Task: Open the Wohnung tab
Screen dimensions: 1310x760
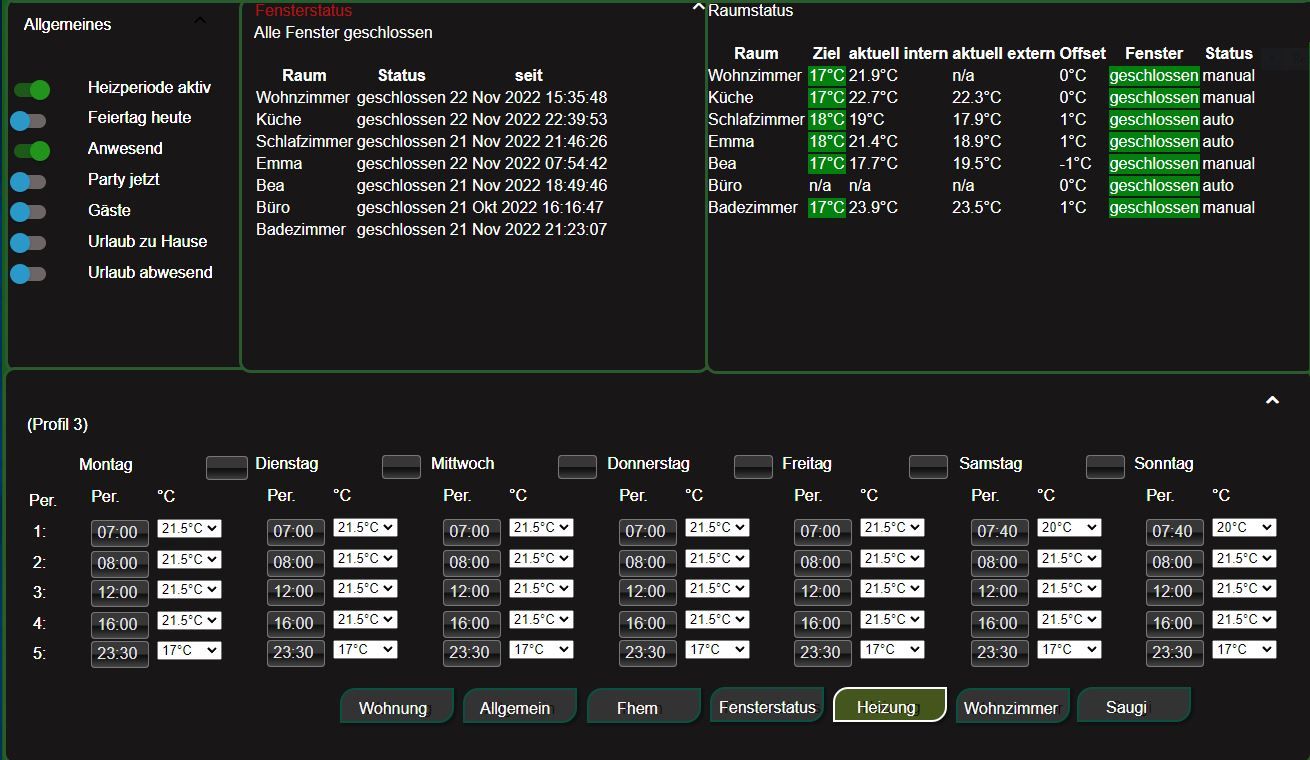Action: [x=396, y=706]
